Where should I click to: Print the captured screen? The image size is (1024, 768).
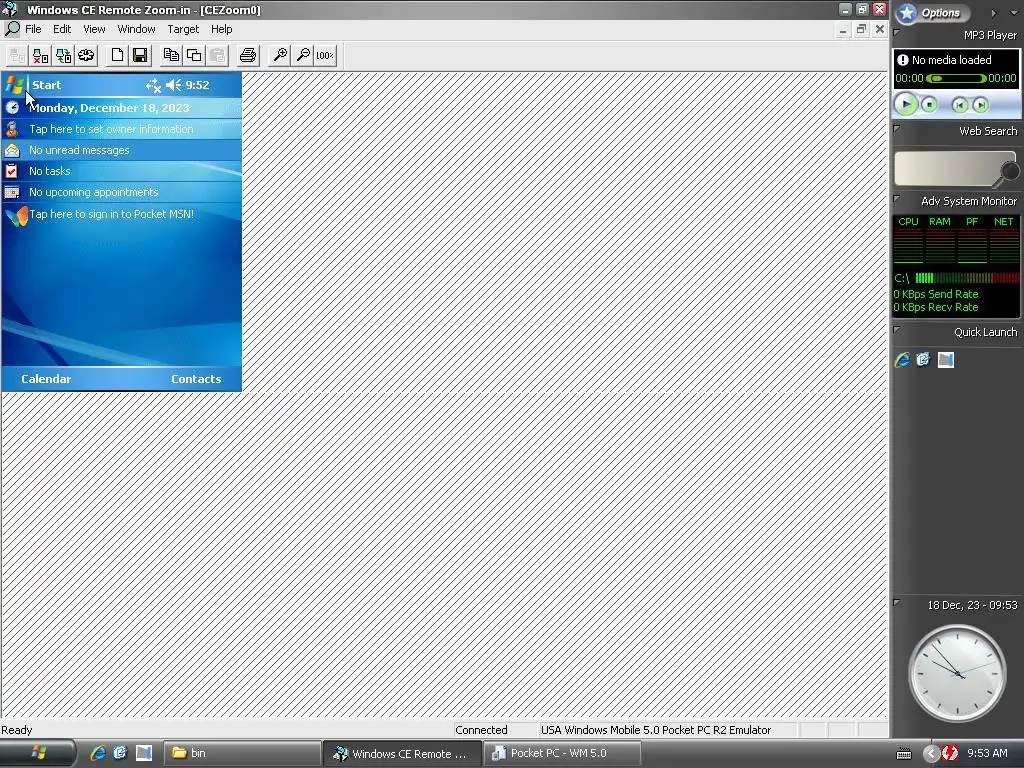(x=248, y=56)
